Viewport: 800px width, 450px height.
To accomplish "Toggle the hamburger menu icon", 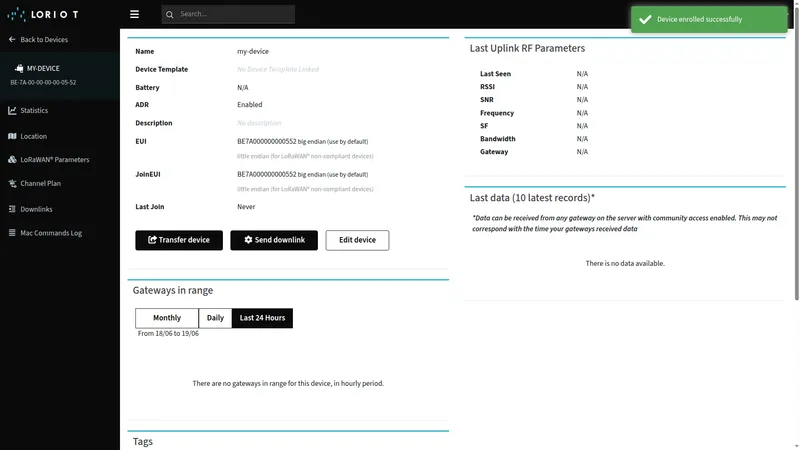I will click(x=134, y=14).
